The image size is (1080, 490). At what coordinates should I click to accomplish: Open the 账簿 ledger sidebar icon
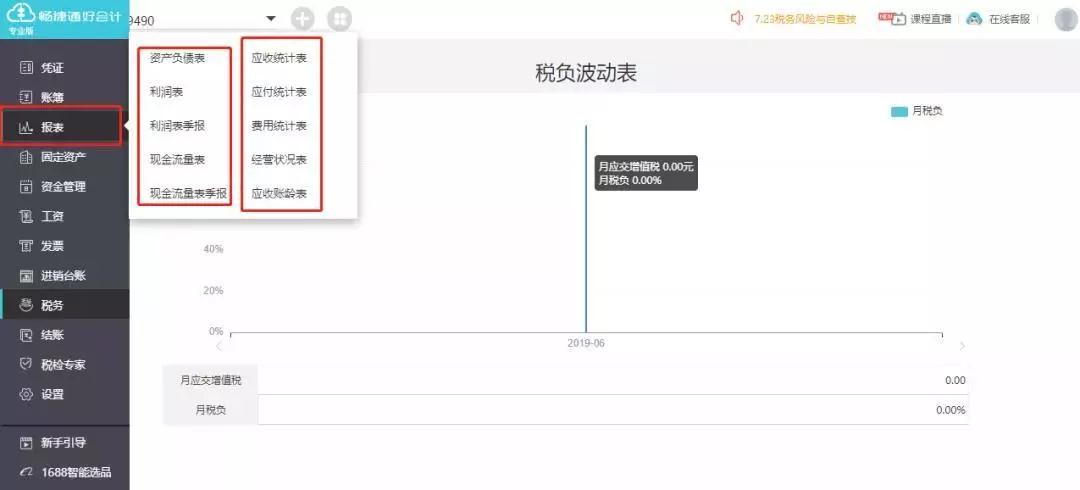(26, 97)
